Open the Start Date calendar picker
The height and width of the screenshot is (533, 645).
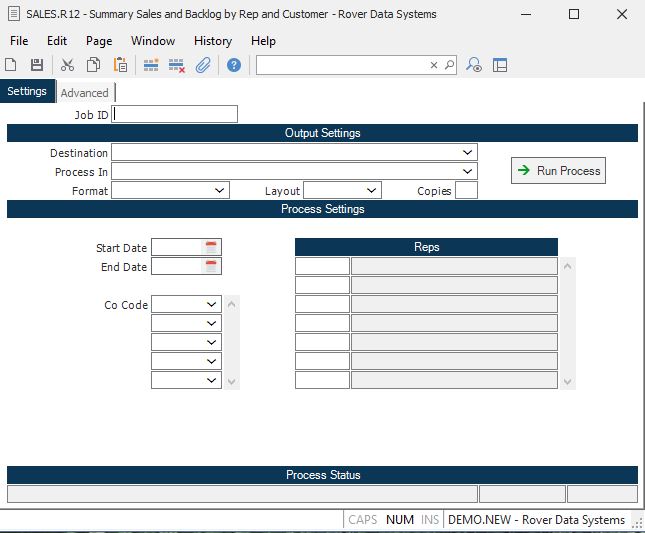(x=211, y=247)
